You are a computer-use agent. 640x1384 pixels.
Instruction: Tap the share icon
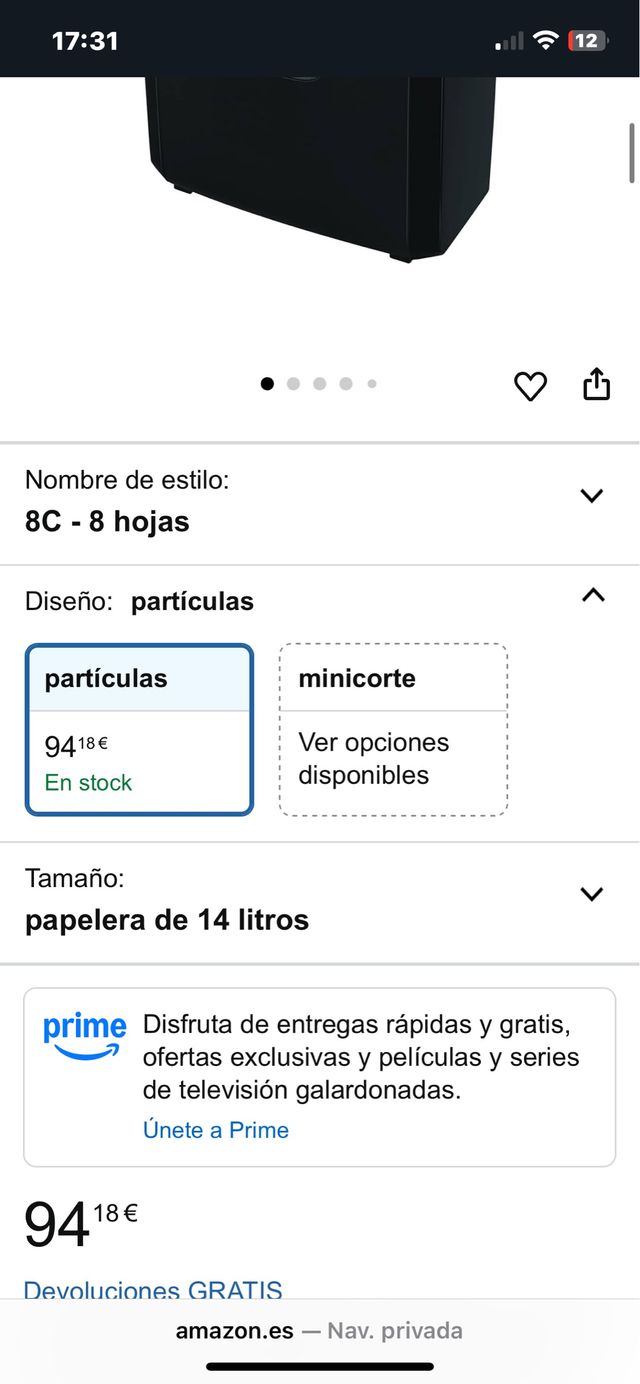[x=596, y=384]
